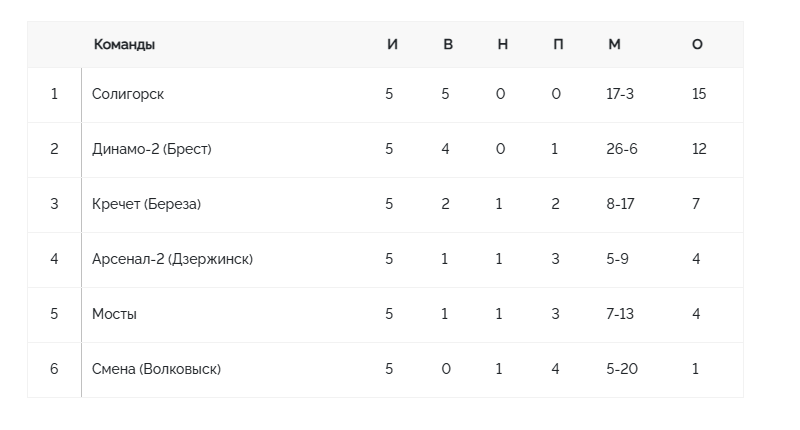Viewport: 800px width, 430px height.
Task: Select the 12 points cell for Динамо-2
Action: pos(698,149)
